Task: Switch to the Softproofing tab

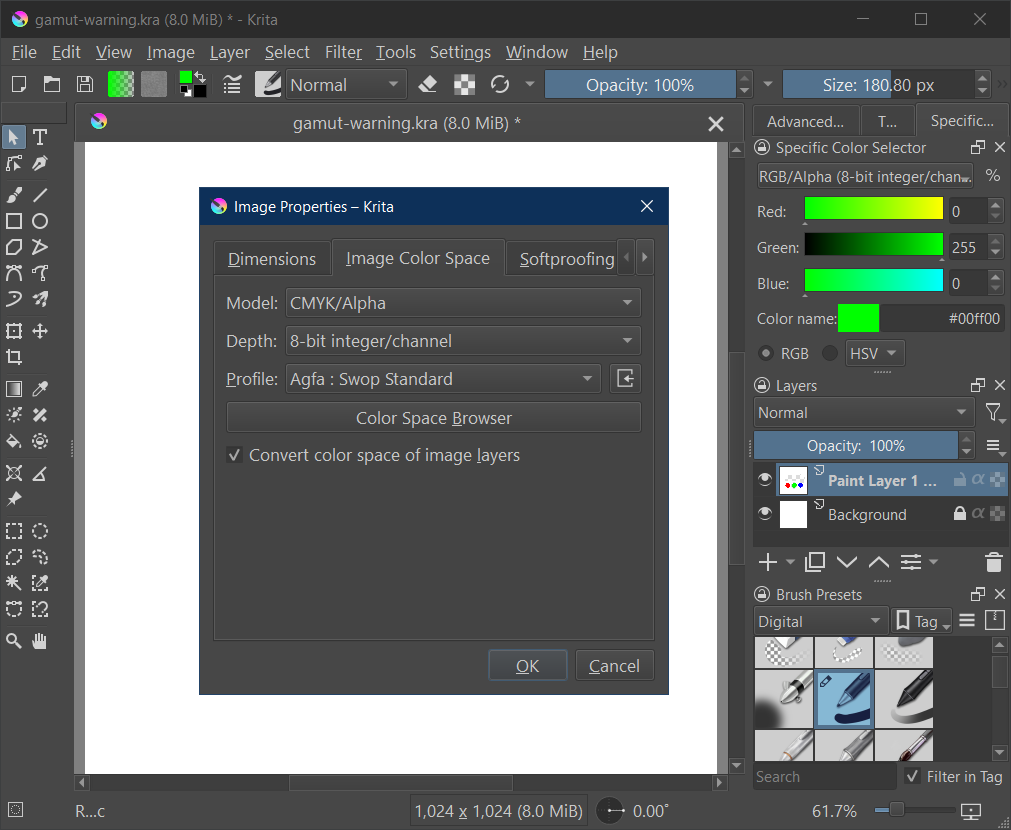Action: [x=566, y=259]
